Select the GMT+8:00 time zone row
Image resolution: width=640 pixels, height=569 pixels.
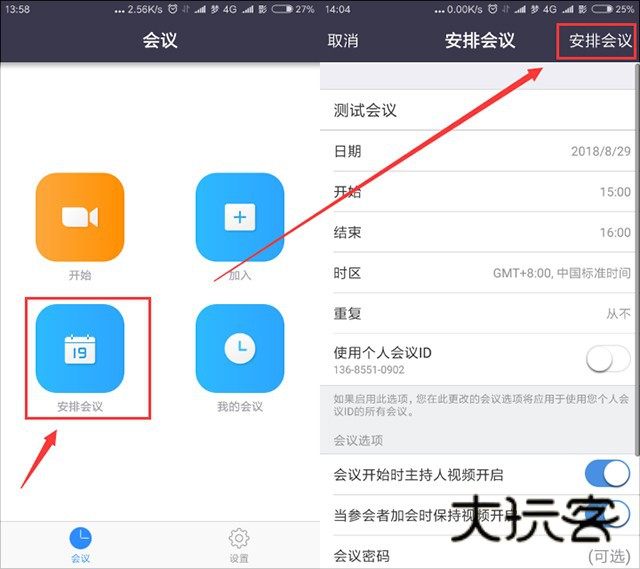(x=481, y=273)
